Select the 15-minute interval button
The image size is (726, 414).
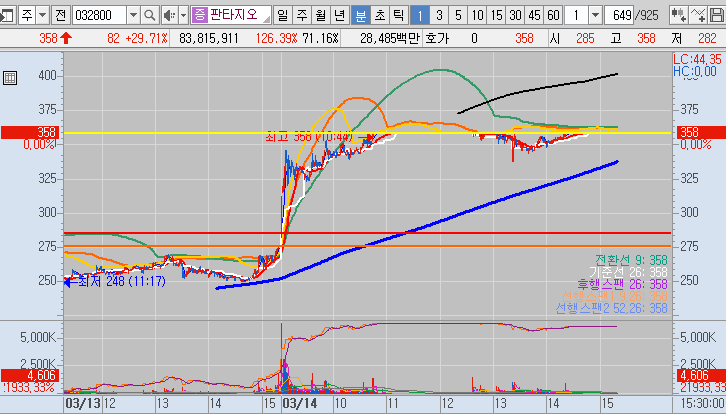pyautogui.click(x=496, y=16)
